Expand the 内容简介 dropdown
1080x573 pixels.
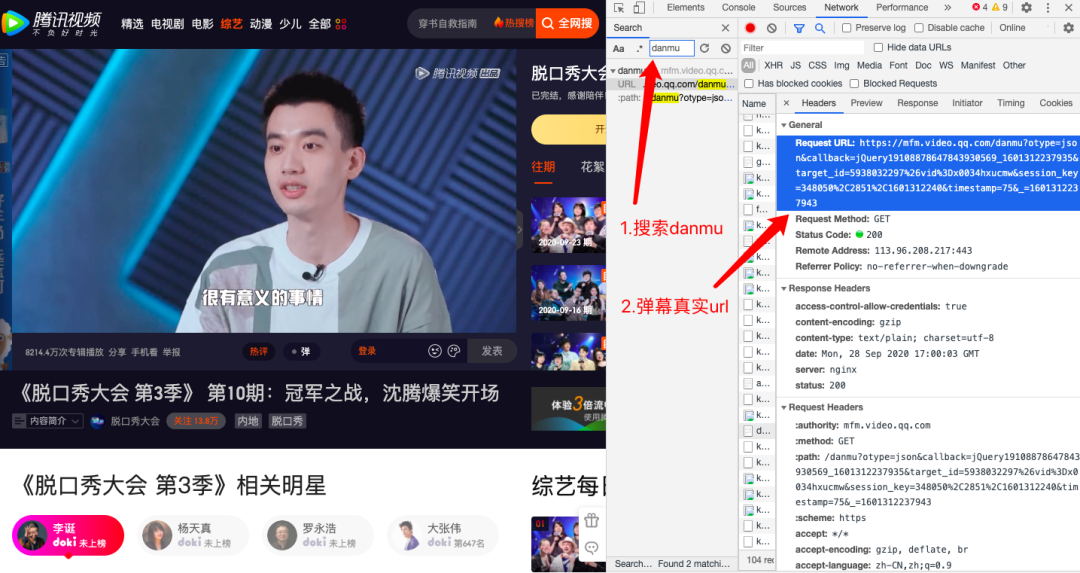[48, 421]
